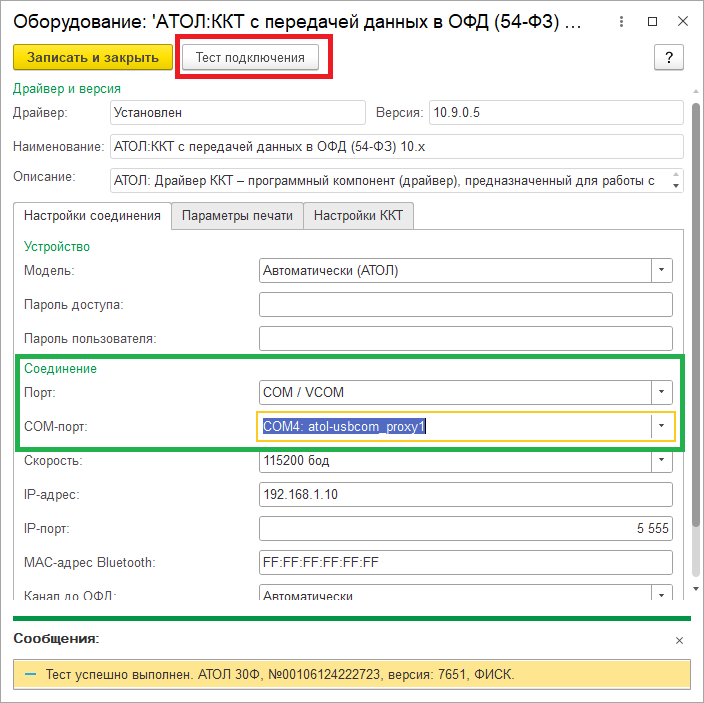Expand the Модель dropdown list

coord(661,270)
